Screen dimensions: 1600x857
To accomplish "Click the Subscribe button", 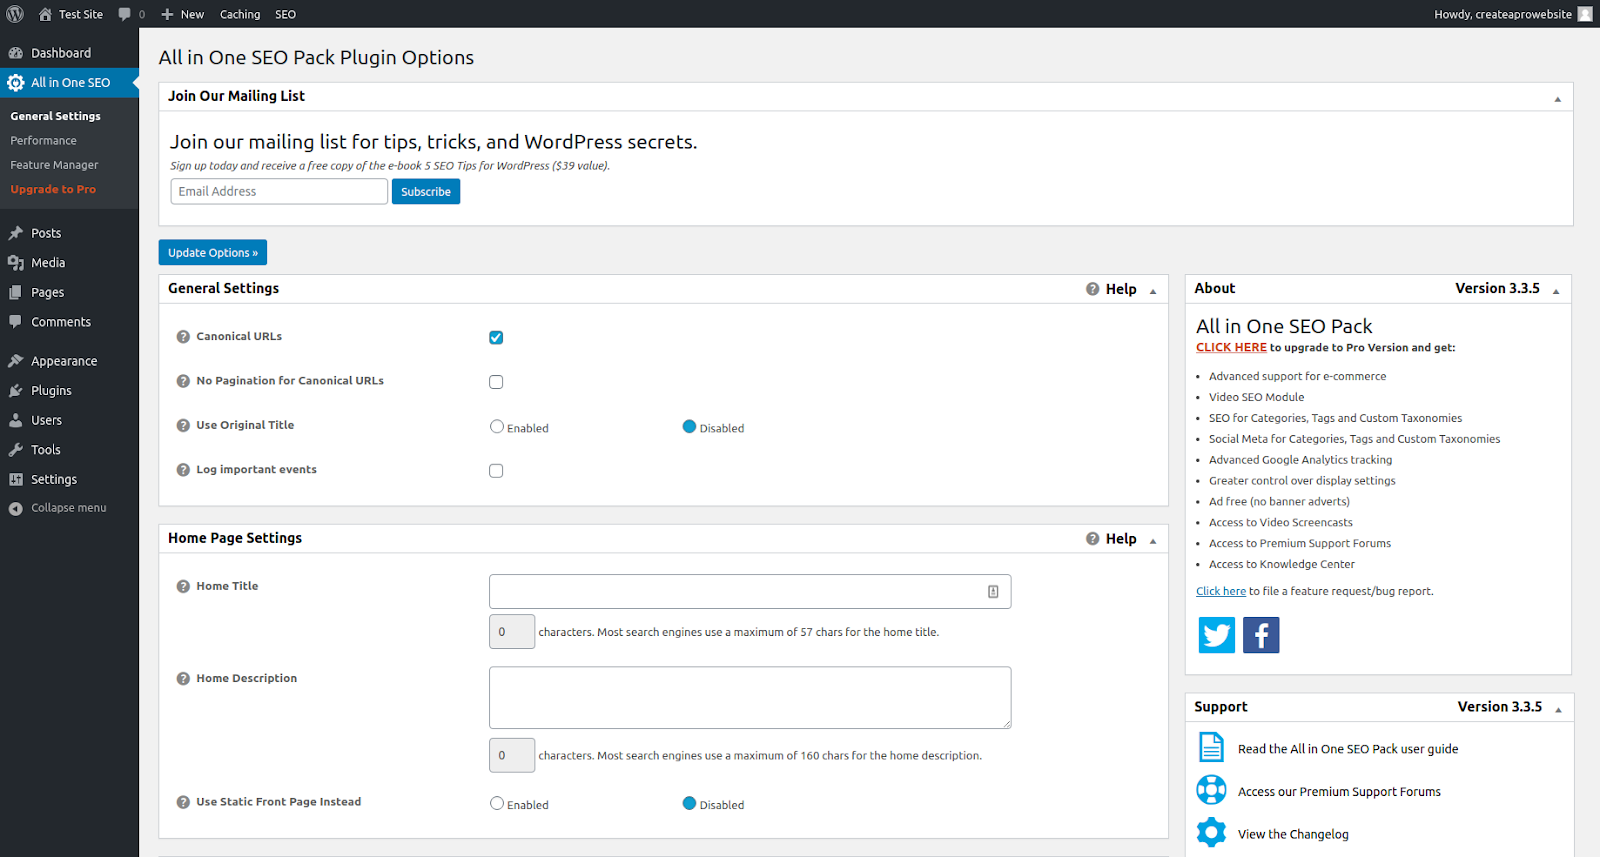I will pos(426,192).
